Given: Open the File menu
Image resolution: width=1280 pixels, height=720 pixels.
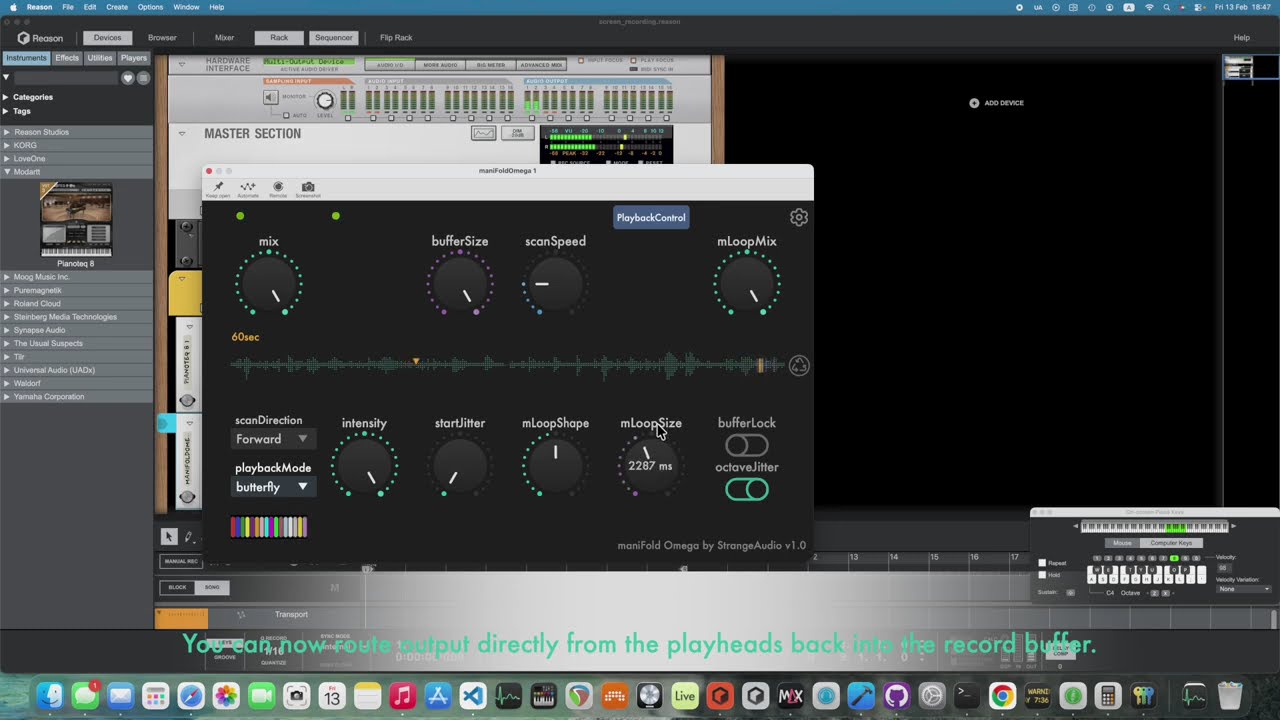Looking at the screenshot, I should [x=67, y=7].
